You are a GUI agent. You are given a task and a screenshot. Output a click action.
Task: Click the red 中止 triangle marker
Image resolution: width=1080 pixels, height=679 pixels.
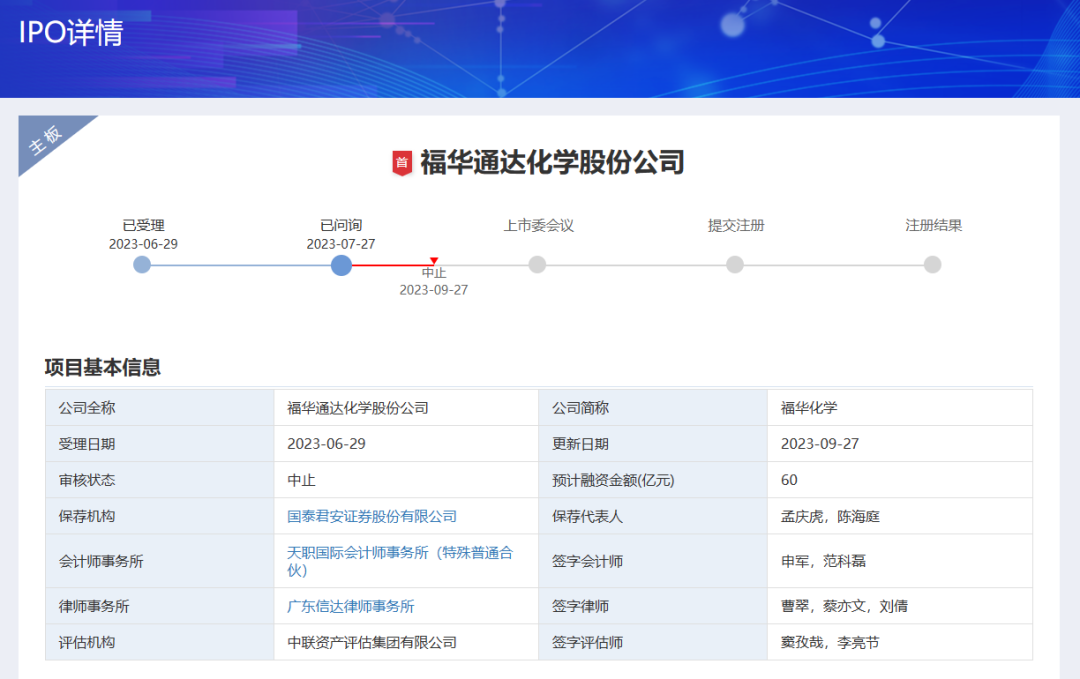434,260
